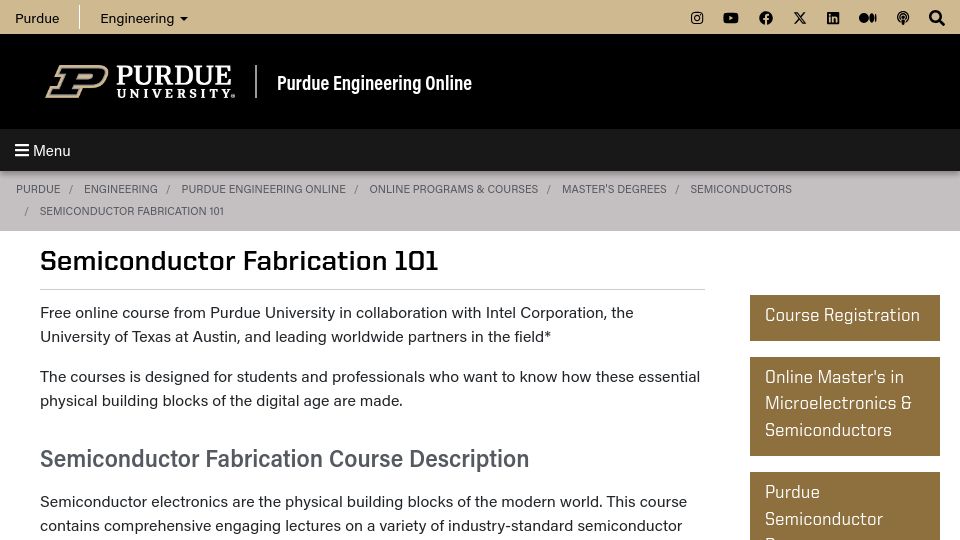Open the YouTube channel icon
This screenshot has height=540, width=960.
tap(730, 18)
